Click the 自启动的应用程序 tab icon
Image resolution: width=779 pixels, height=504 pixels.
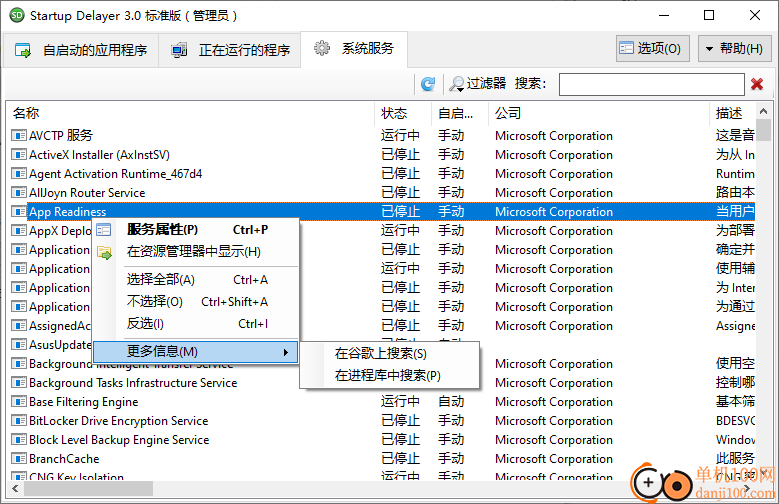tap(23, 50)
